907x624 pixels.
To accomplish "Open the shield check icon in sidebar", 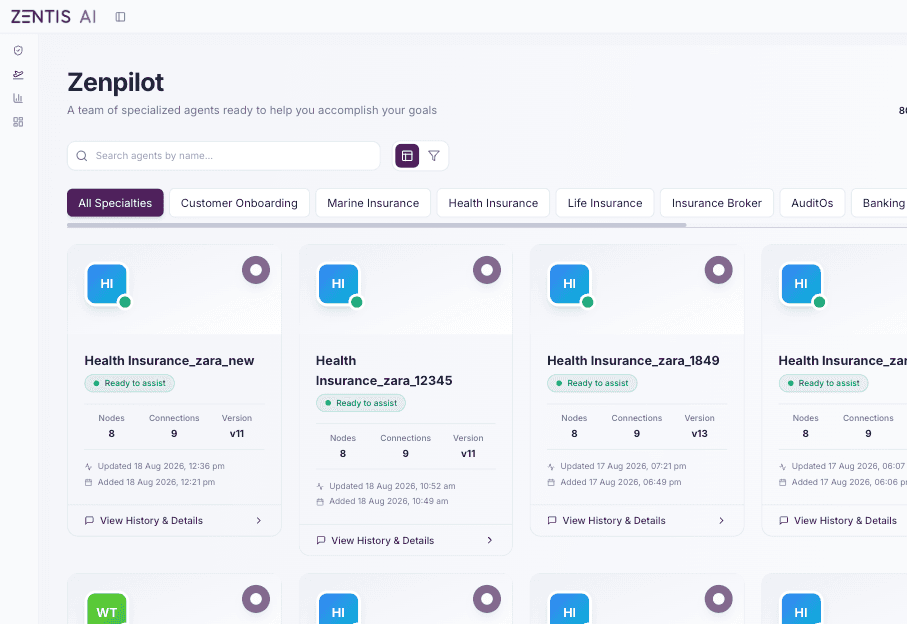I will click(x=18, y=51).
